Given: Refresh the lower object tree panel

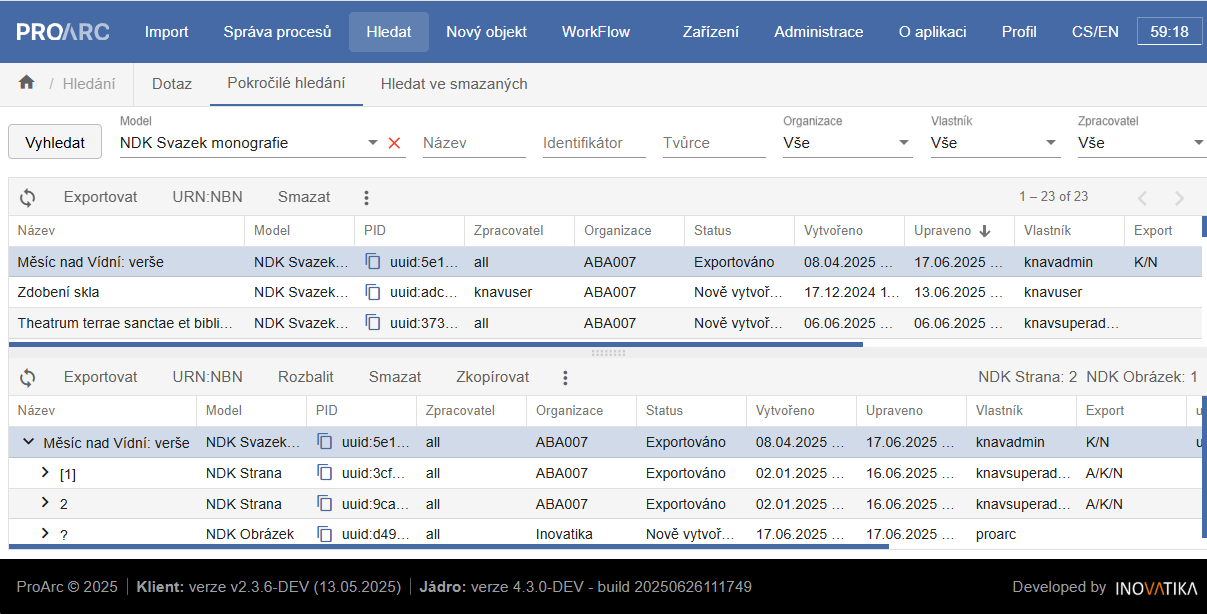Looking at the screenshot, I should (27, 377).
